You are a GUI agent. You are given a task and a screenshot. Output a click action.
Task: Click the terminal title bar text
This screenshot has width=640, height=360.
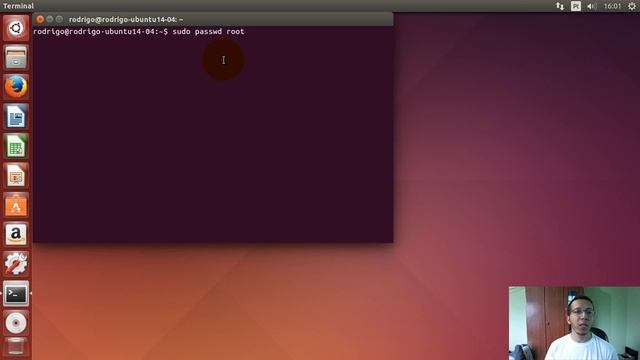tap(126, 20)
